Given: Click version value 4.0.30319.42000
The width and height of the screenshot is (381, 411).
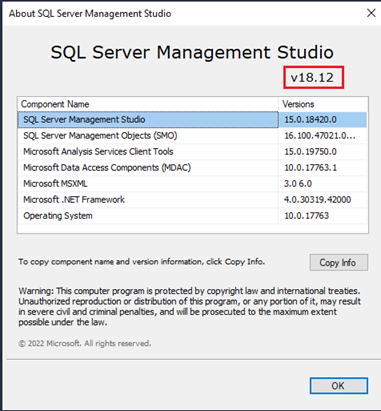Looking at the screenshot, I should coord(317,200).
